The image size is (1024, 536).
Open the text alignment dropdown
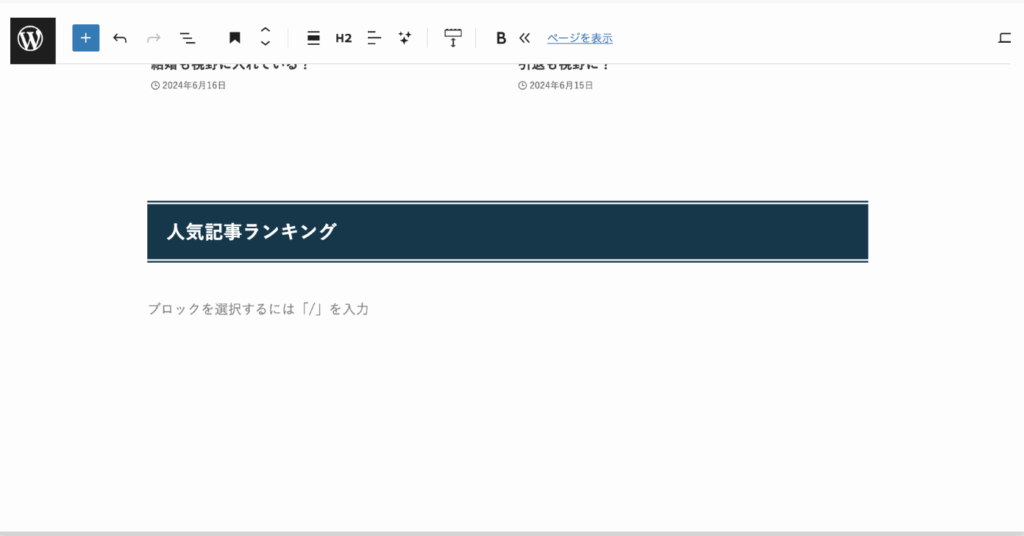pos(374,38)
